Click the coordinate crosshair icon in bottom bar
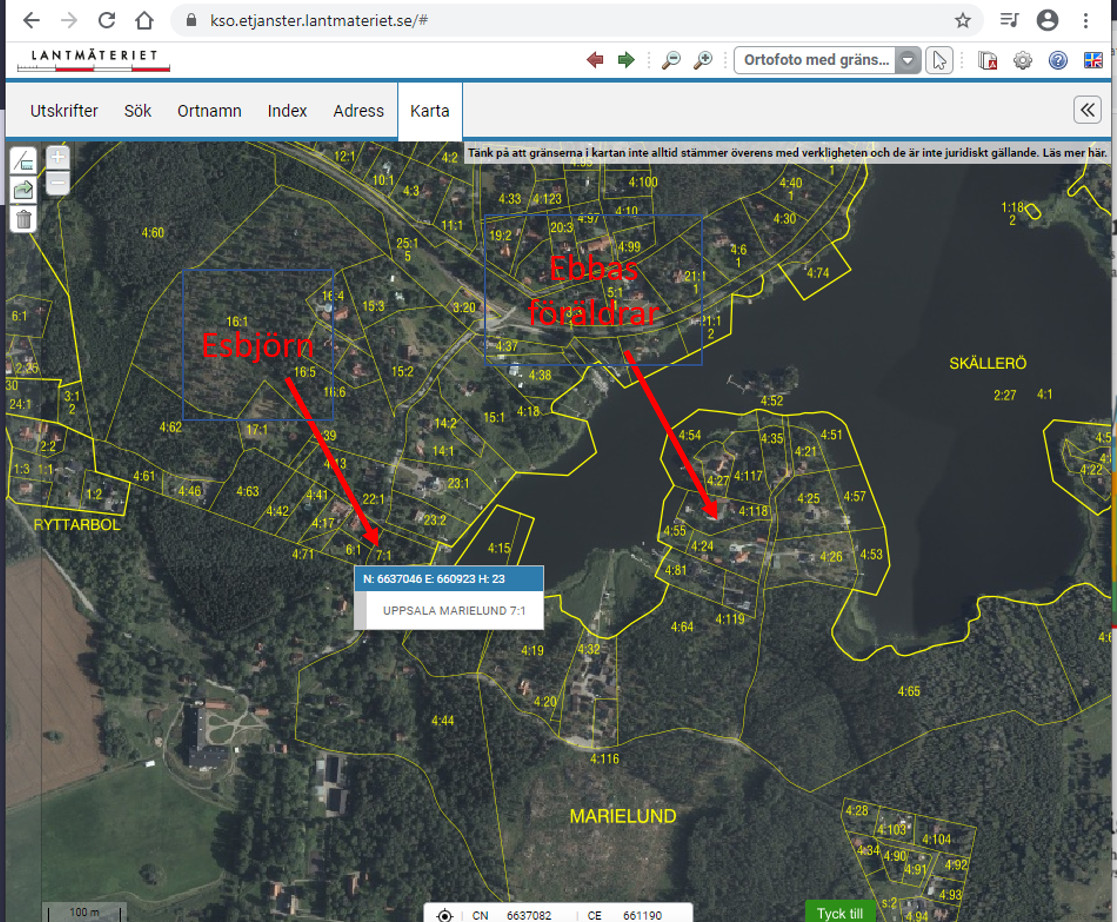1117x922 pixels. coord(445,914)
